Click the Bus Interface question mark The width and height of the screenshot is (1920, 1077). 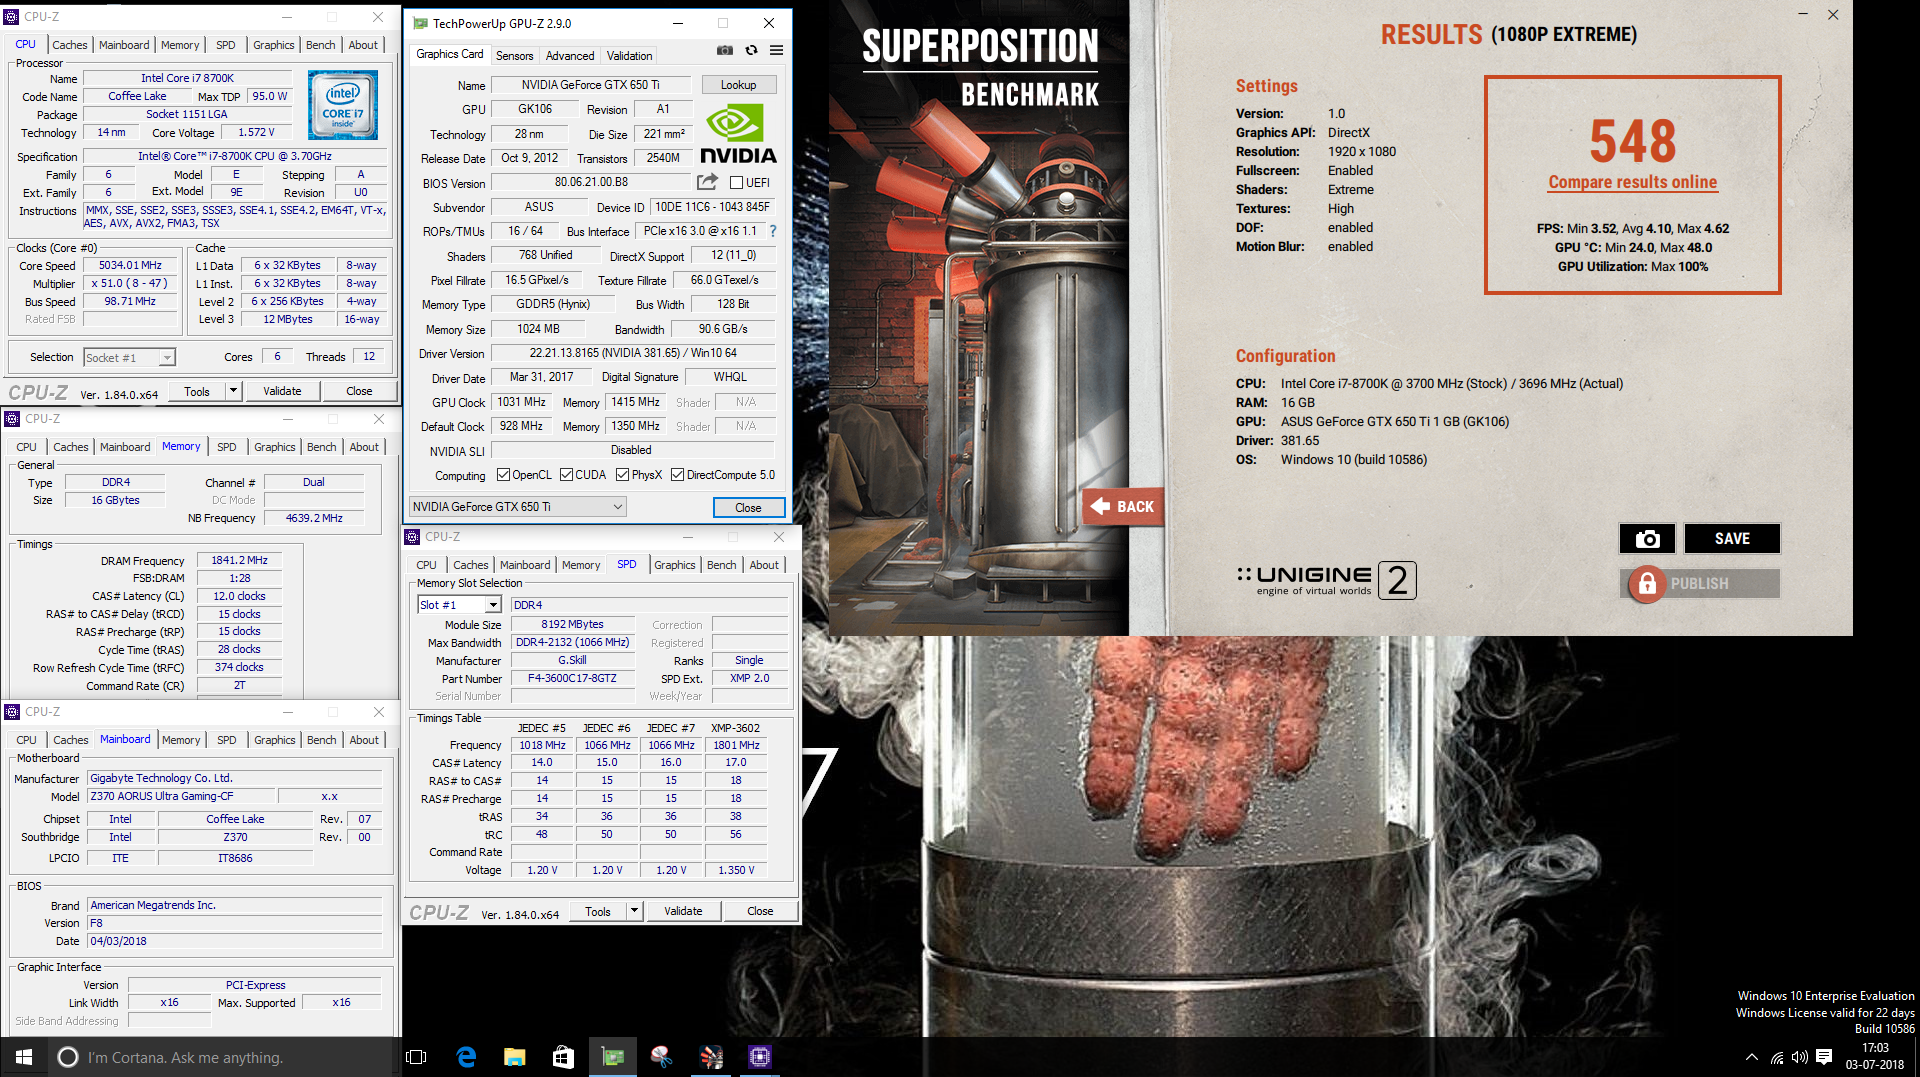click(772, 231)
